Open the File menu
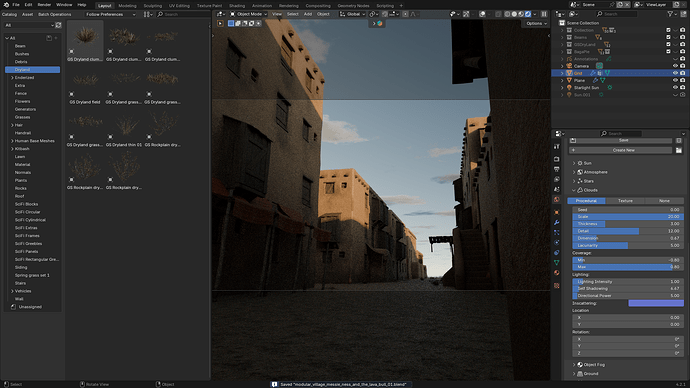Viewport: 690px width, 388px height. point(16,5)
